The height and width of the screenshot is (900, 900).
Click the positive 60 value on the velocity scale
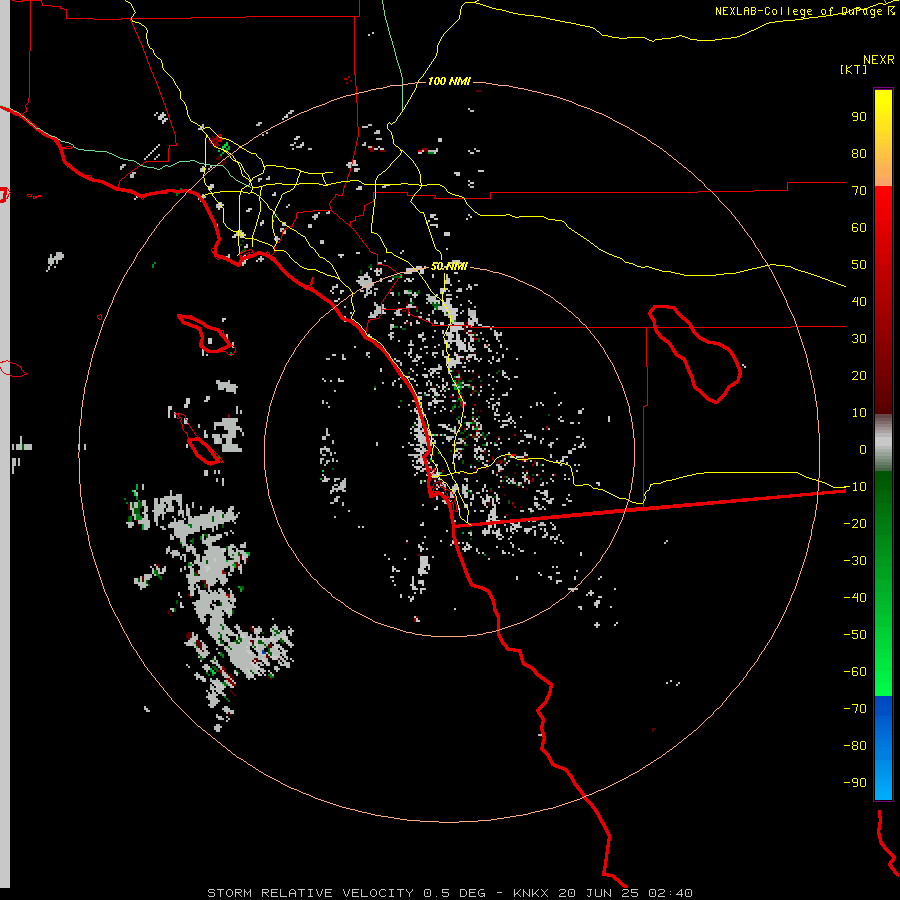click(x=859, y=227)
